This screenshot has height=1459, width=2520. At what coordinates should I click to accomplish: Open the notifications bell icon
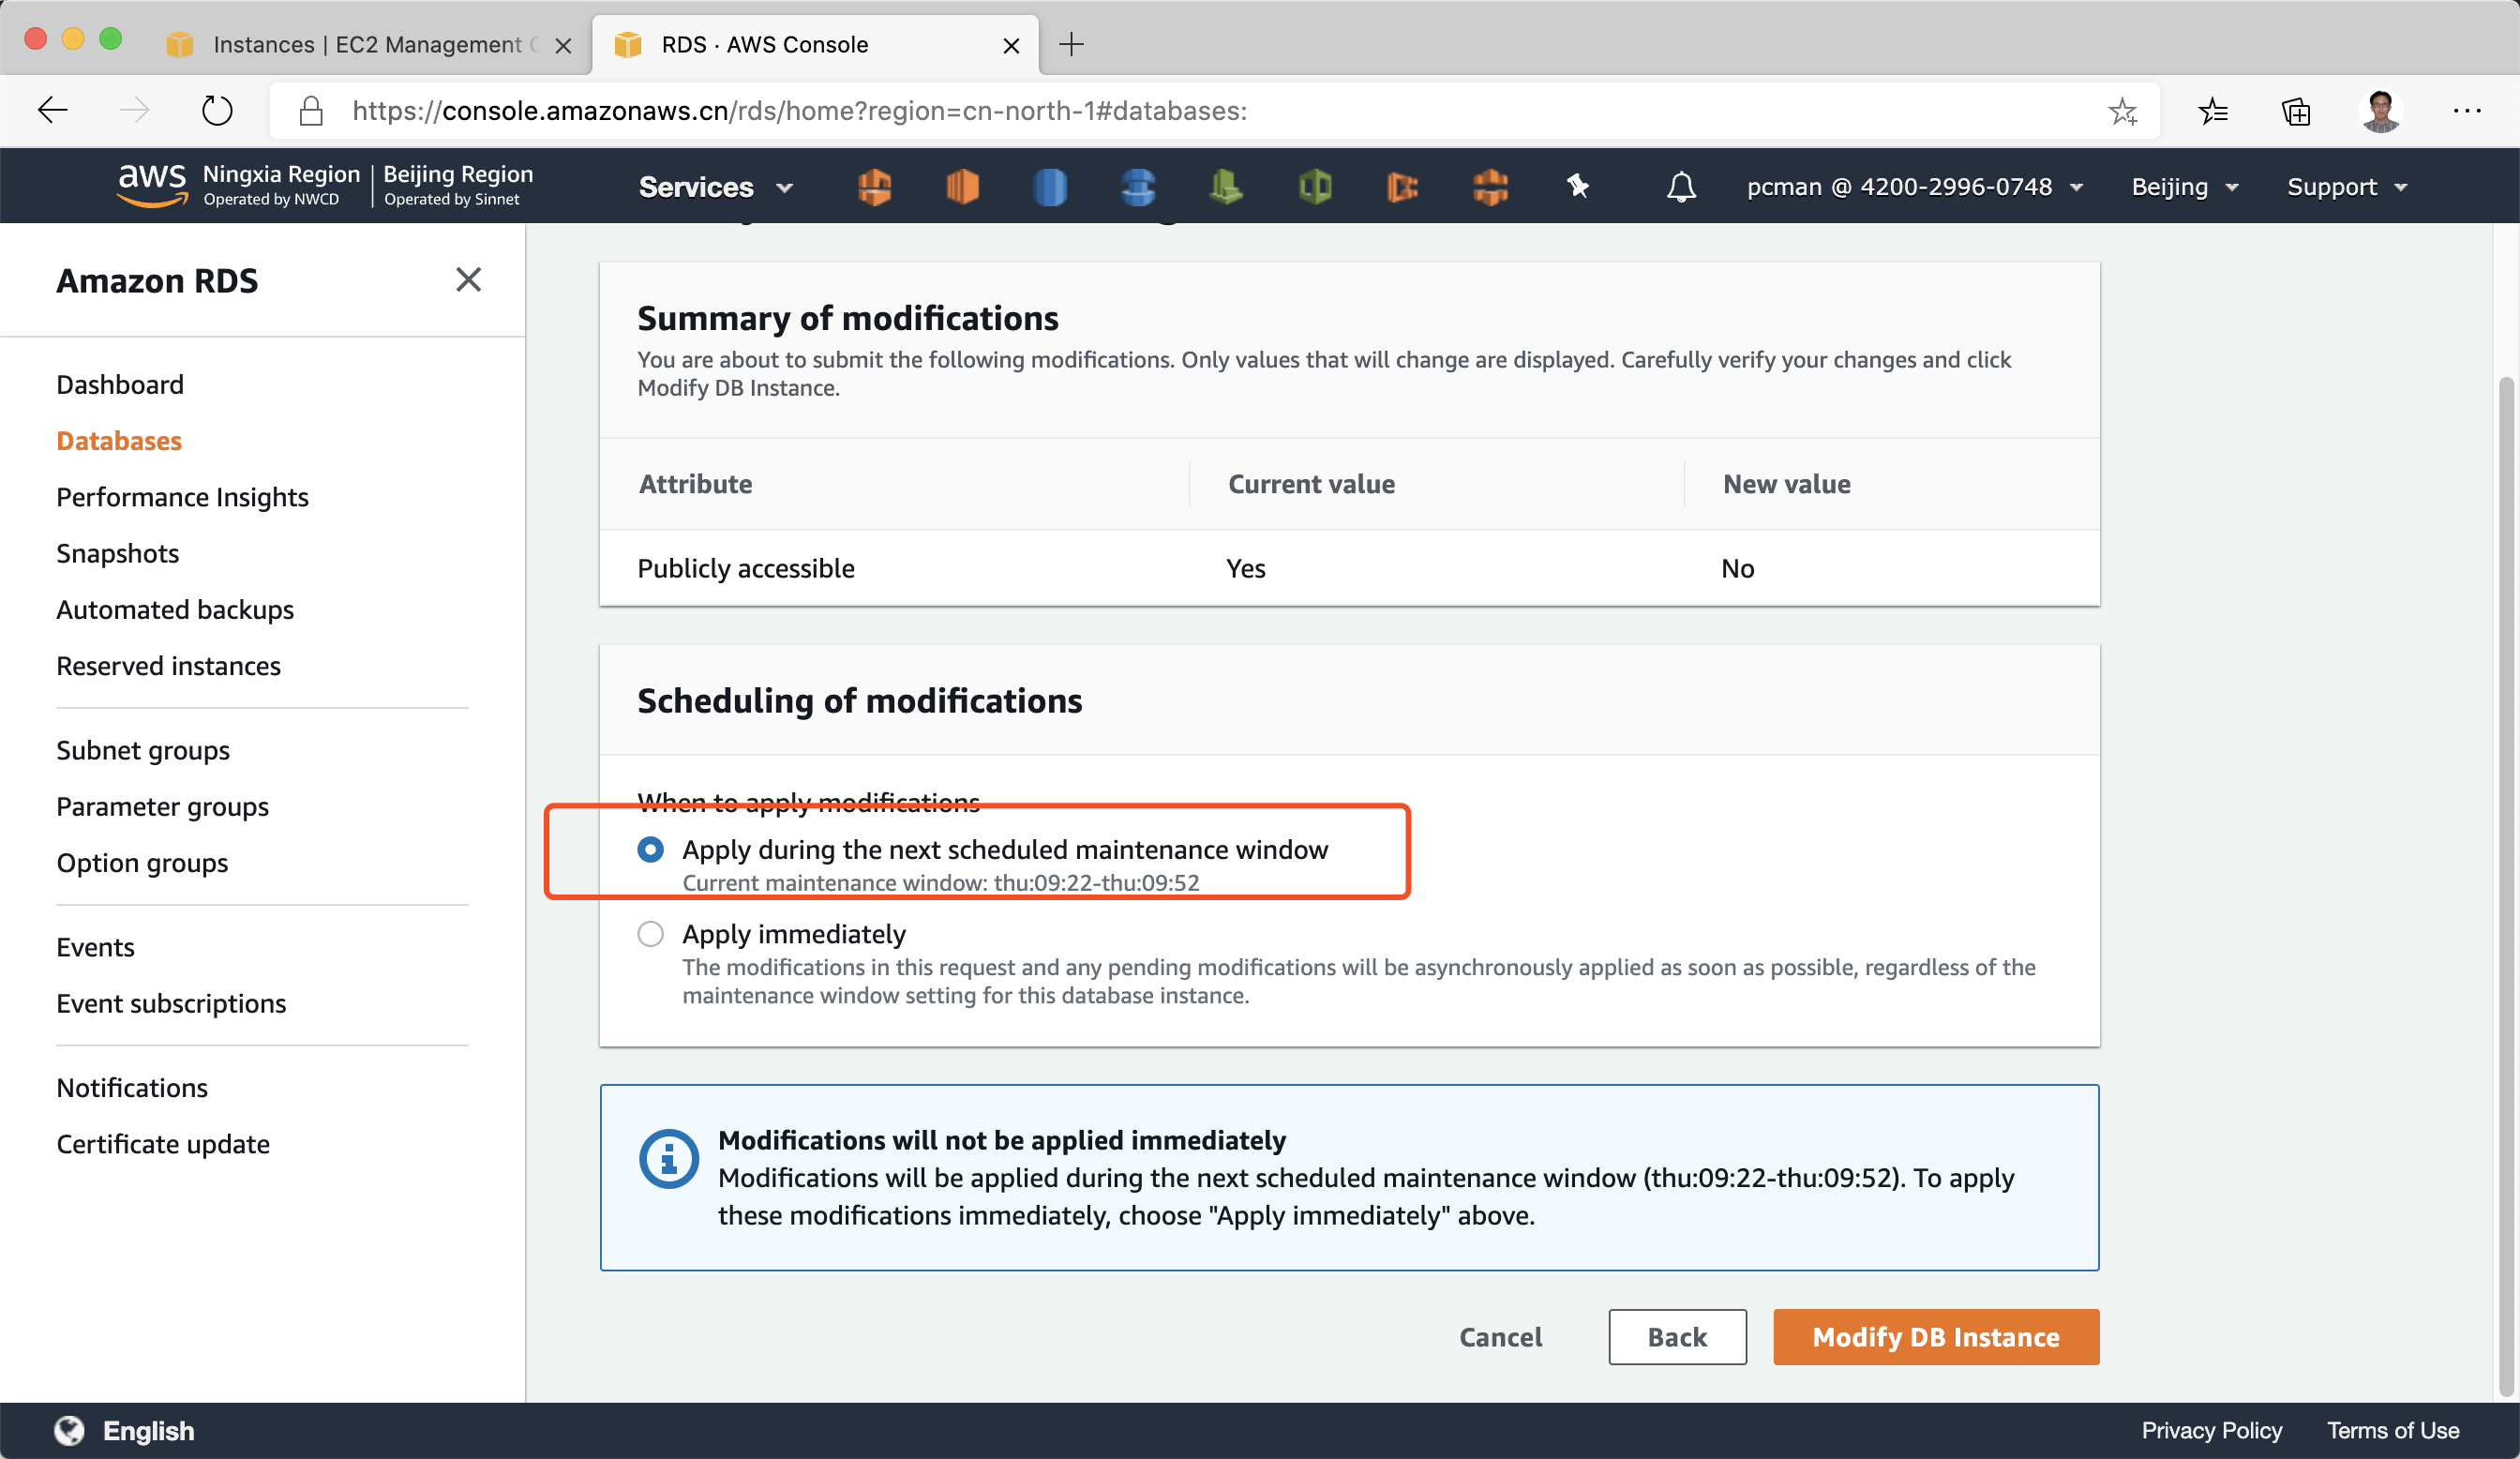[x=1681, y=187]
